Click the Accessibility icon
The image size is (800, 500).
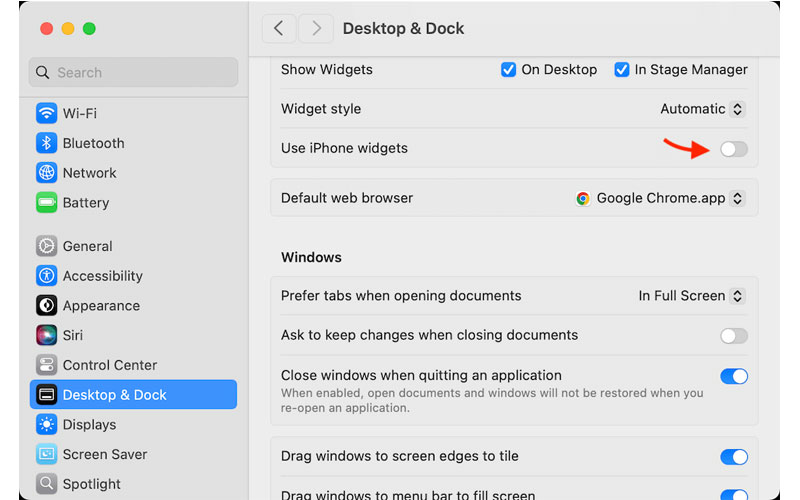[x=46, y=276]
